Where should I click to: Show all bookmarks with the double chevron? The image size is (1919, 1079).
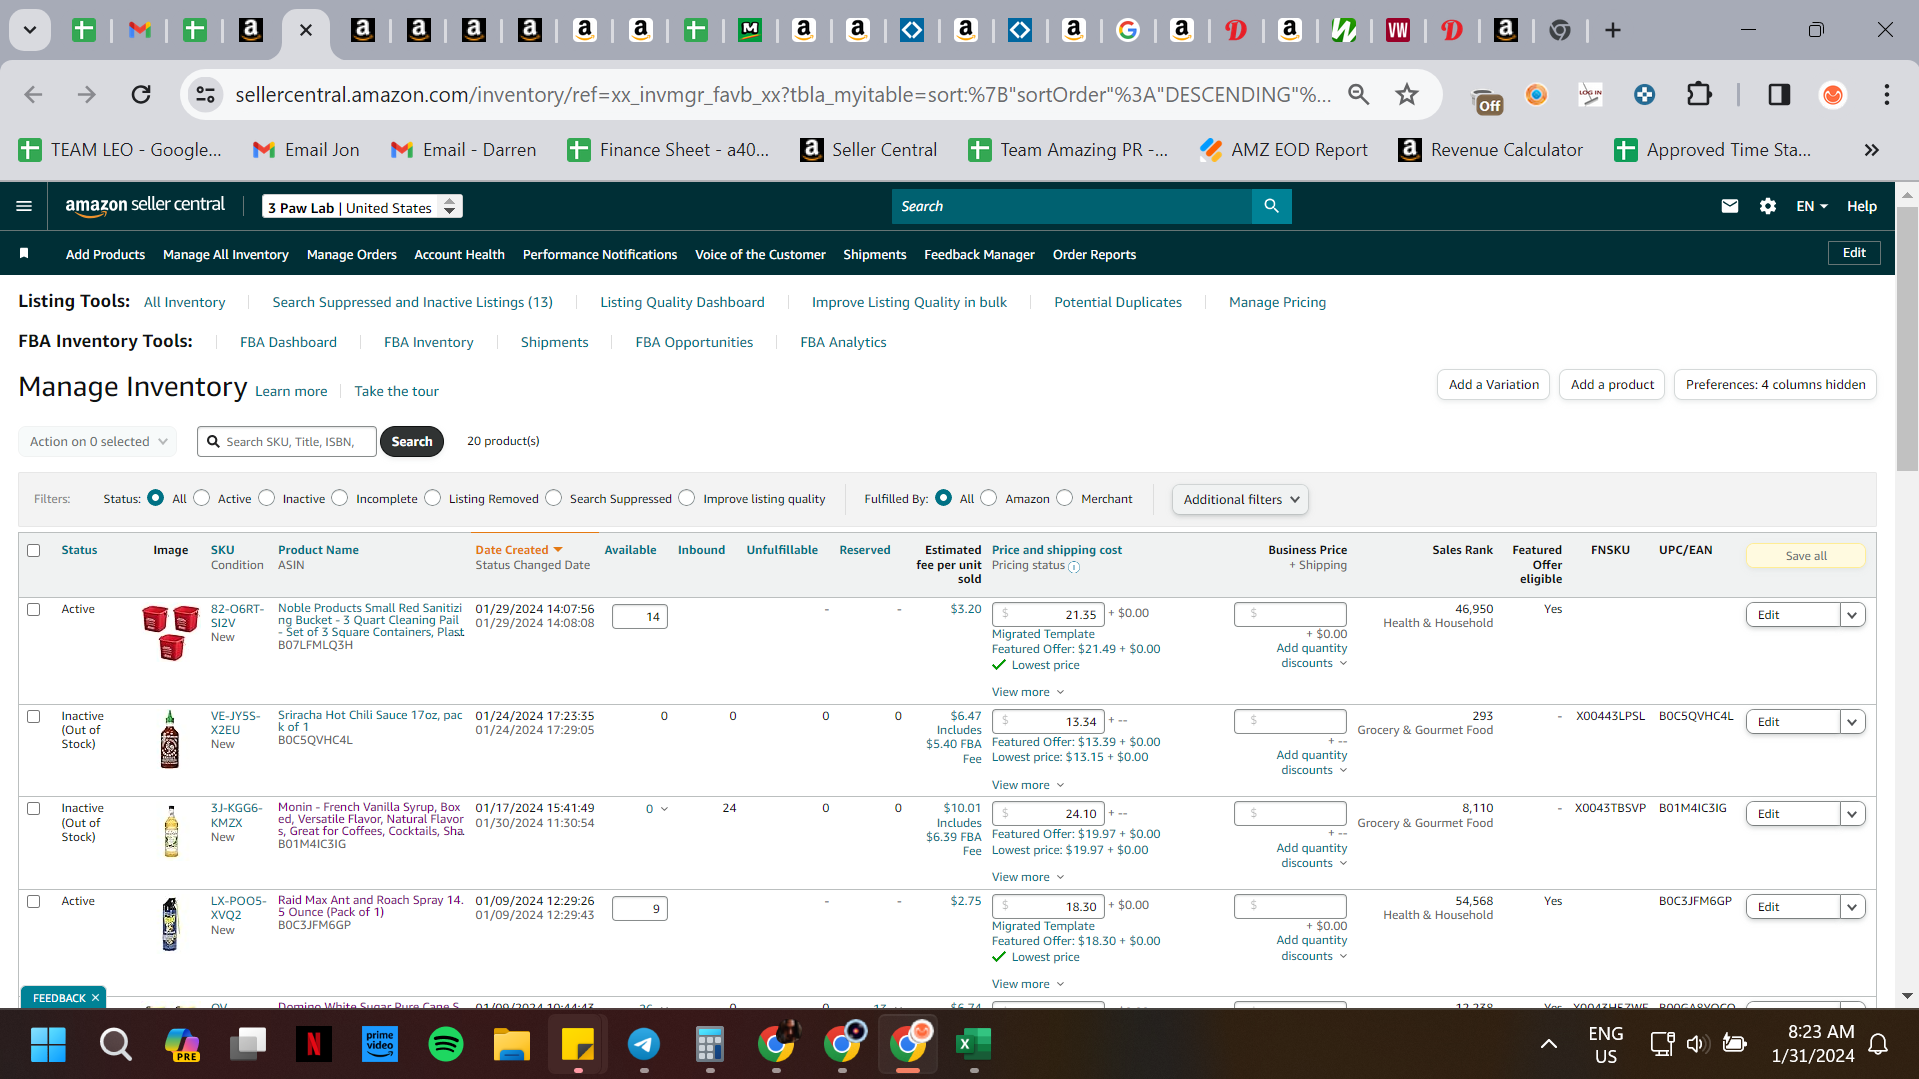pyautogui.click(x=1871, y=150)
